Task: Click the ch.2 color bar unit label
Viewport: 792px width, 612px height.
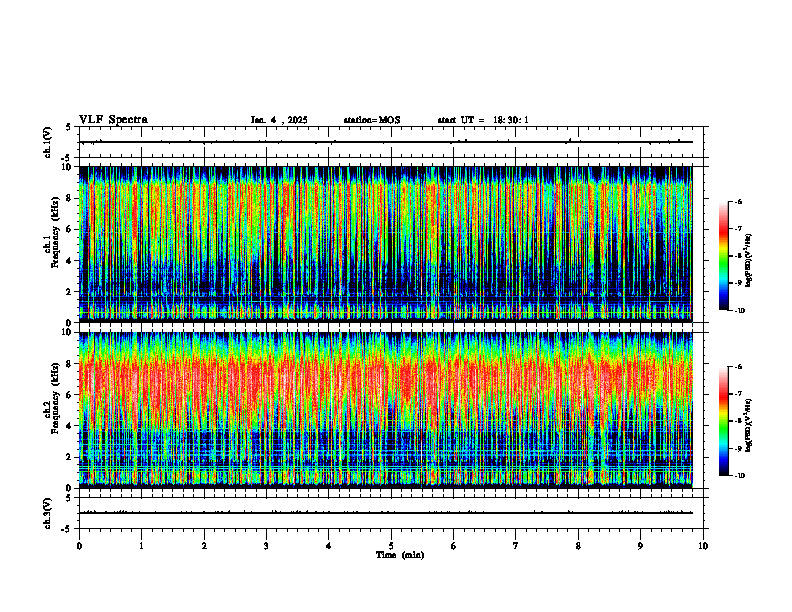Action: 749,425
